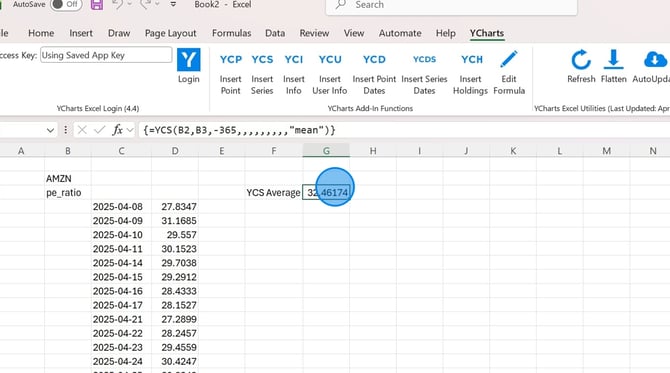Open the Automate tab
670x373 pixels.
coord(400,33)
